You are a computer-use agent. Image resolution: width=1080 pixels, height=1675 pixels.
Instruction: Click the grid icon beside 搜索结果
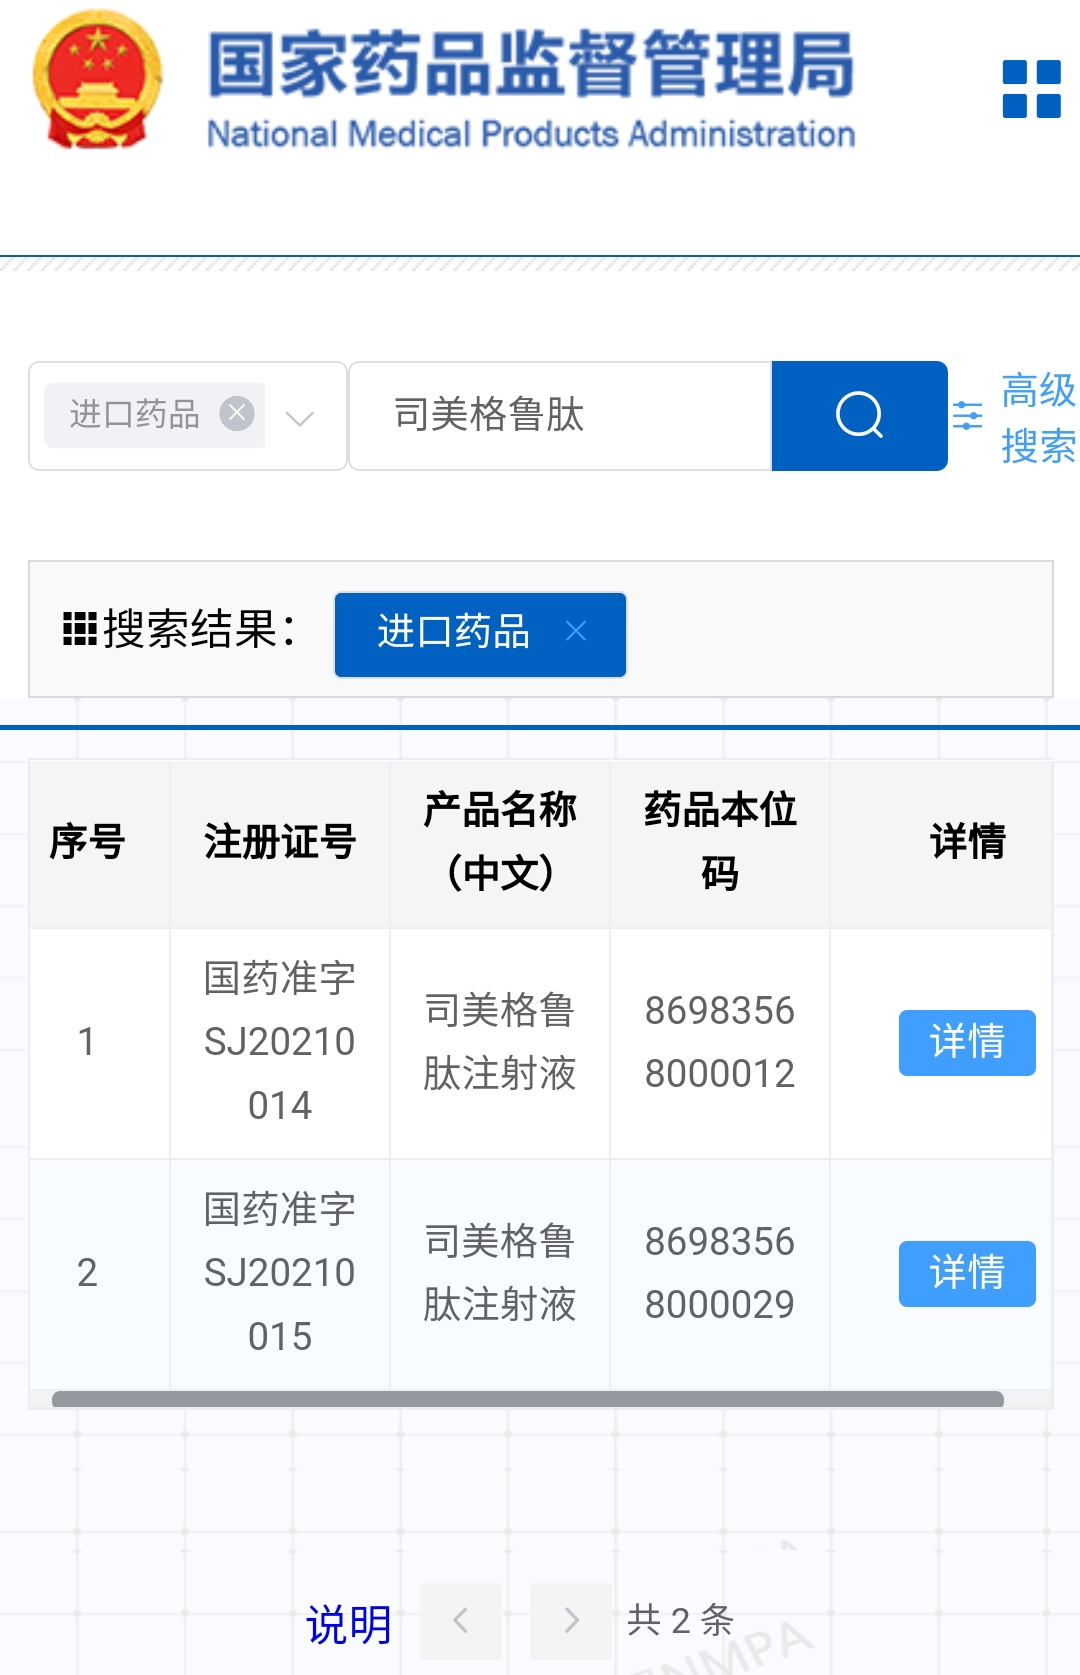point(80,630)
